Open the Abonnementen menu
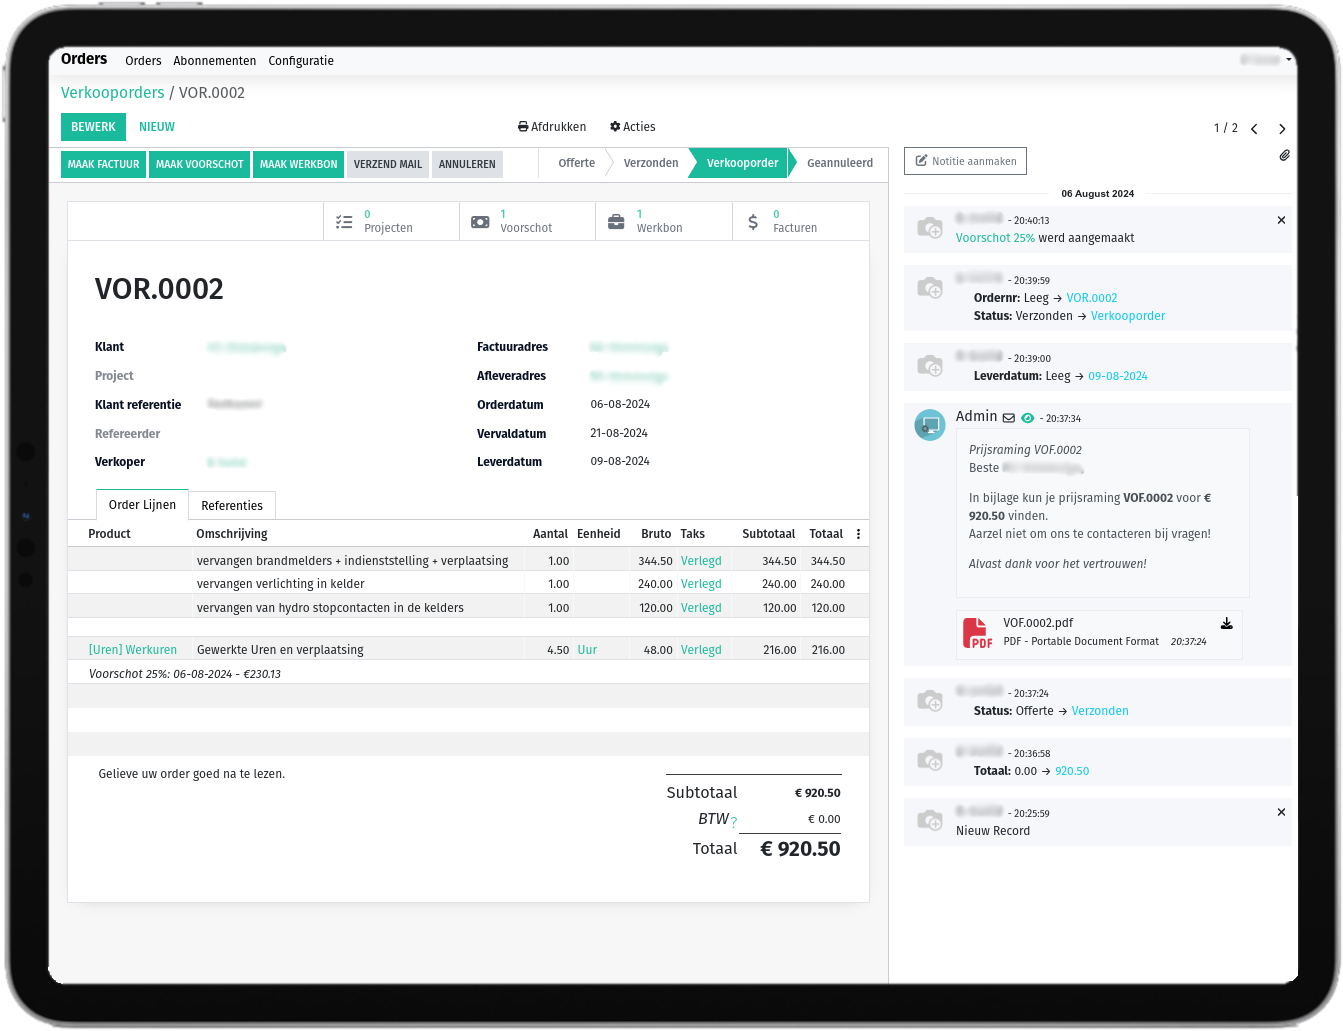This screenshot has height=1031, width=1343. [214, 61]
